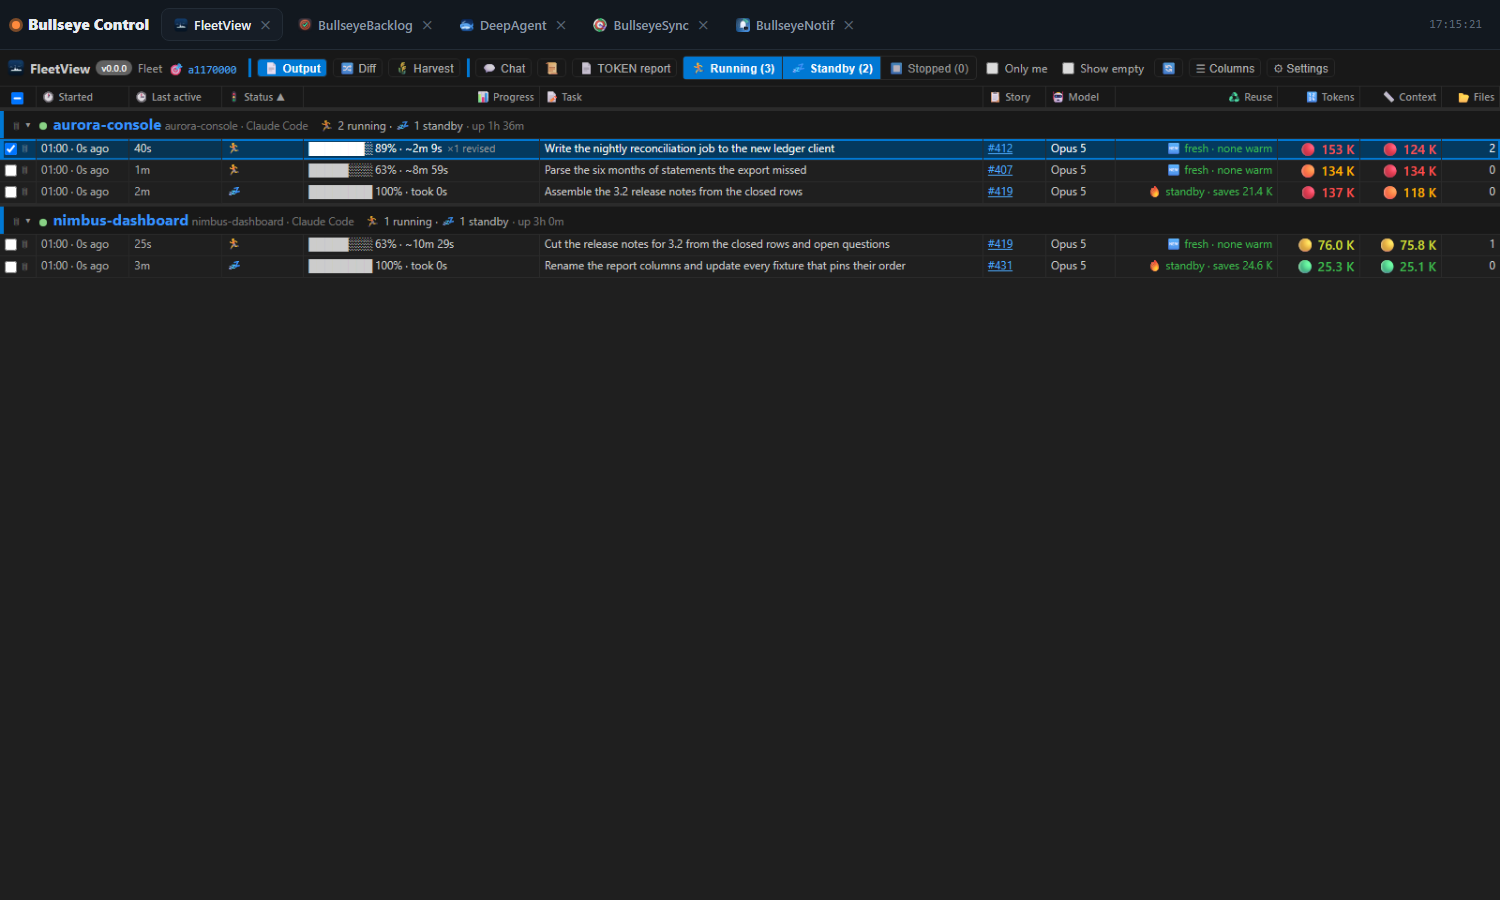Screen dimensions: 1500x900
Task: Click the 89% progress bar
Action: coord(340,148)
